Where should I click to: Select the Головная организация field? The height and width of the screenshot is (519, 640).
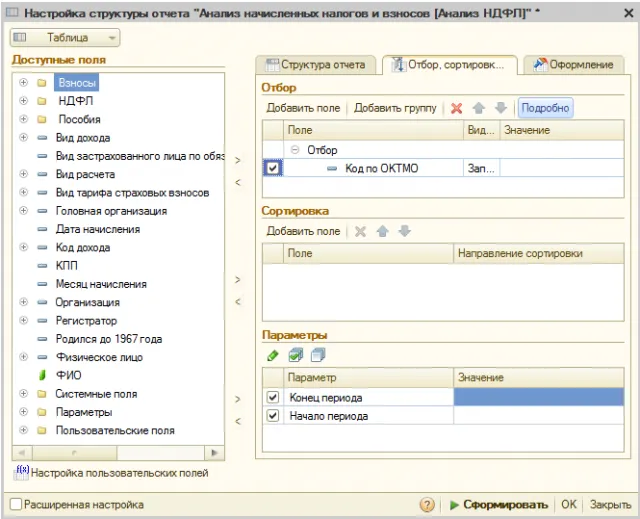111,211
